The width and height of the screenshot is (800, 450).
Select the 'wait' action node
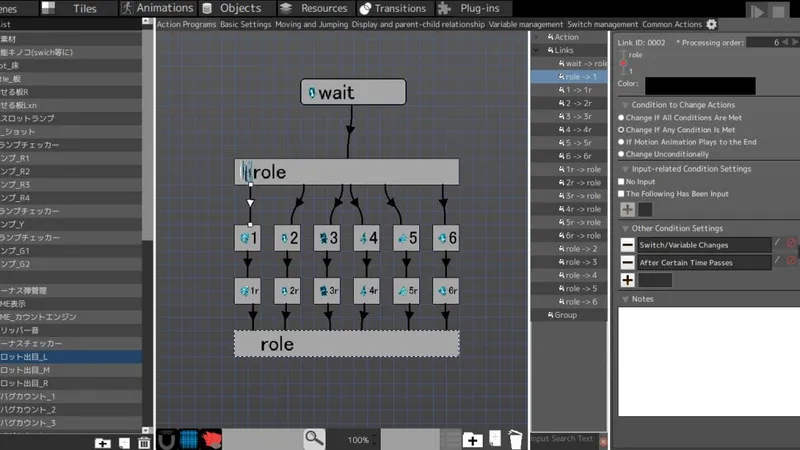click(x=353, y=93)
